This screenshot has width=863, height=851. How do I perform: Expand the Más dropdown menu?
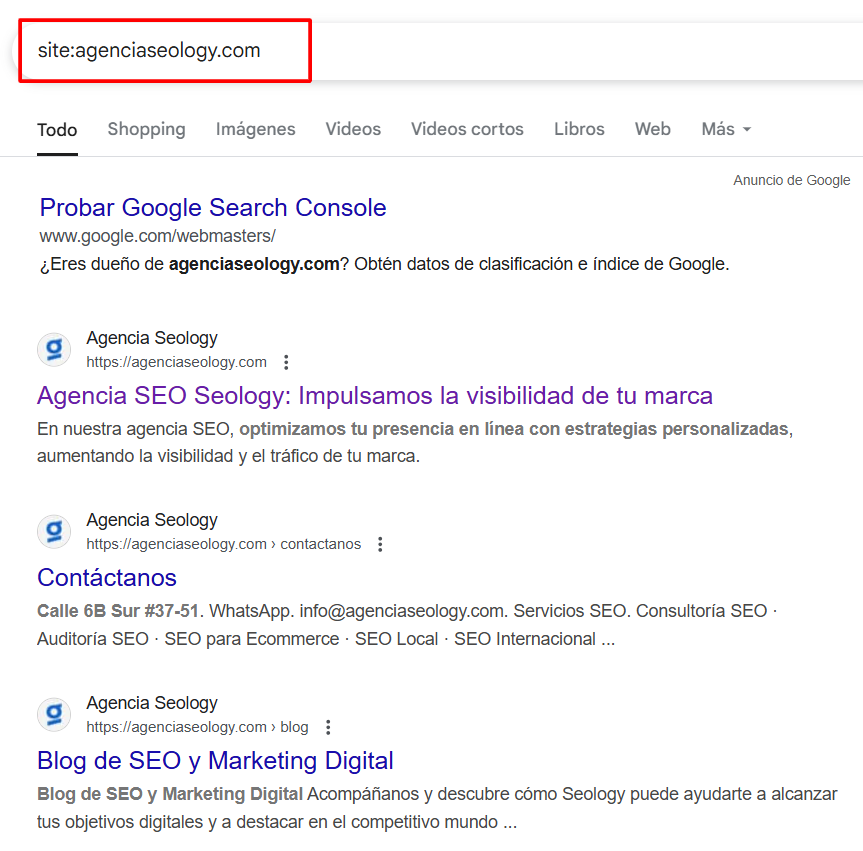point(725,129)
